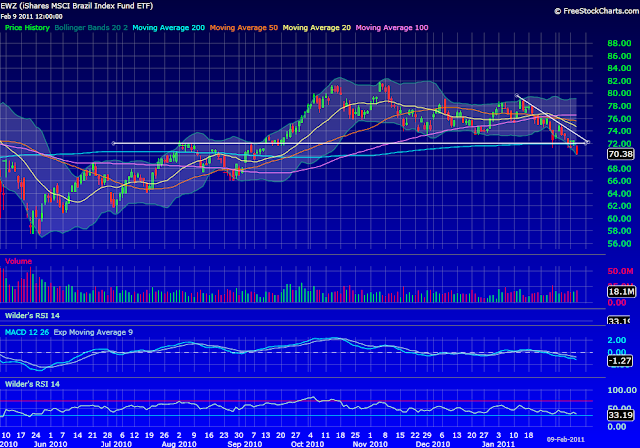
Task: Select the Moving Average 20 legend label
Action: (317, 28)
